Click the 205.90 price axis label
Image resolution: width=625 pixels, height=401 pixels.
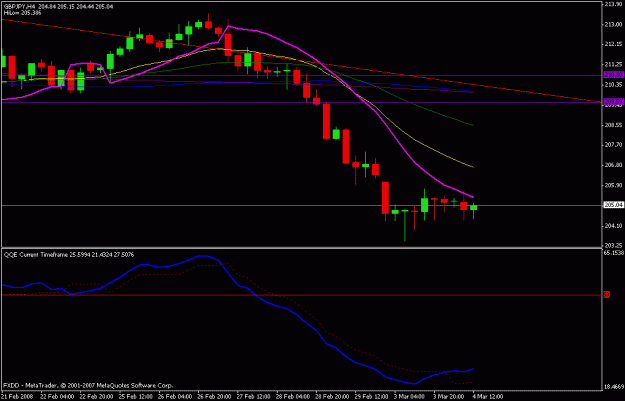[x=614, y=185]
